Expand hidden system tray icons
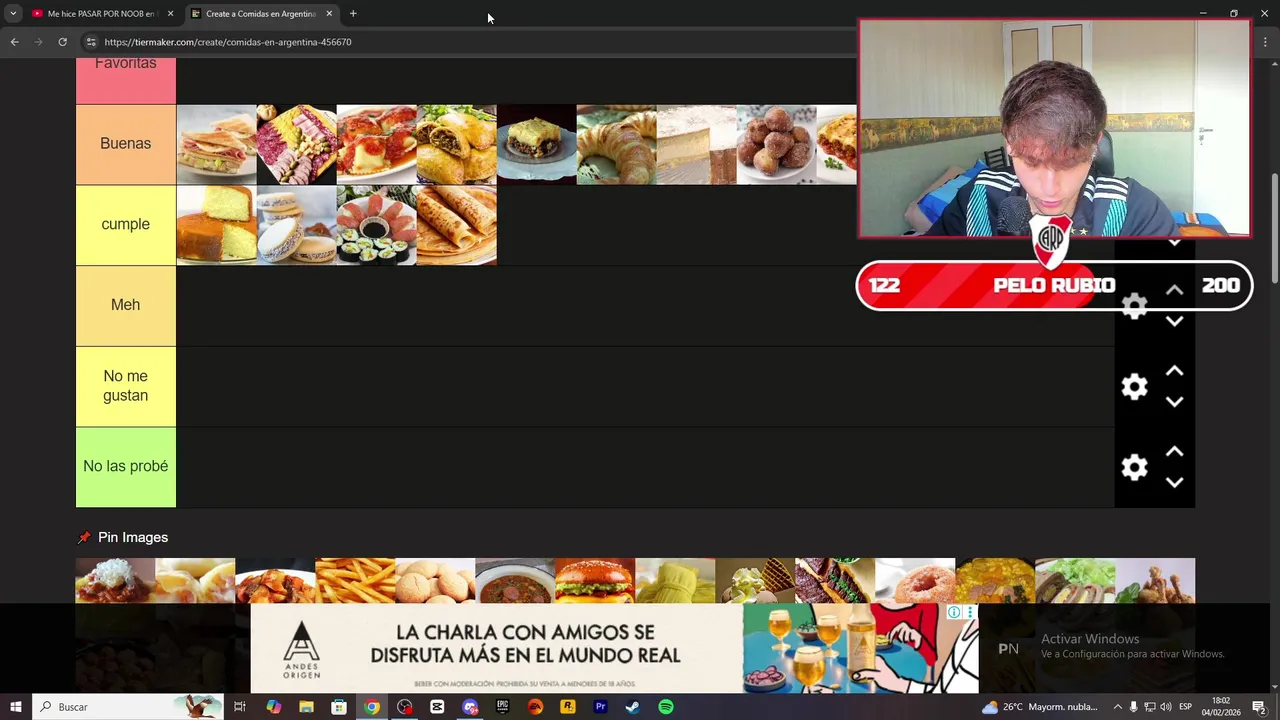Screen dimensions: 1280x720 click(1118, 707)
